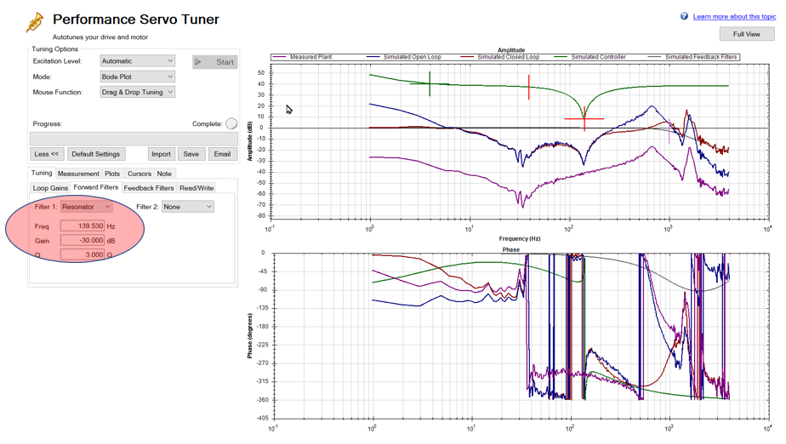786x444 pixels.
Task: Switch to the Measurement tab
Action: [x=78, y=173]
